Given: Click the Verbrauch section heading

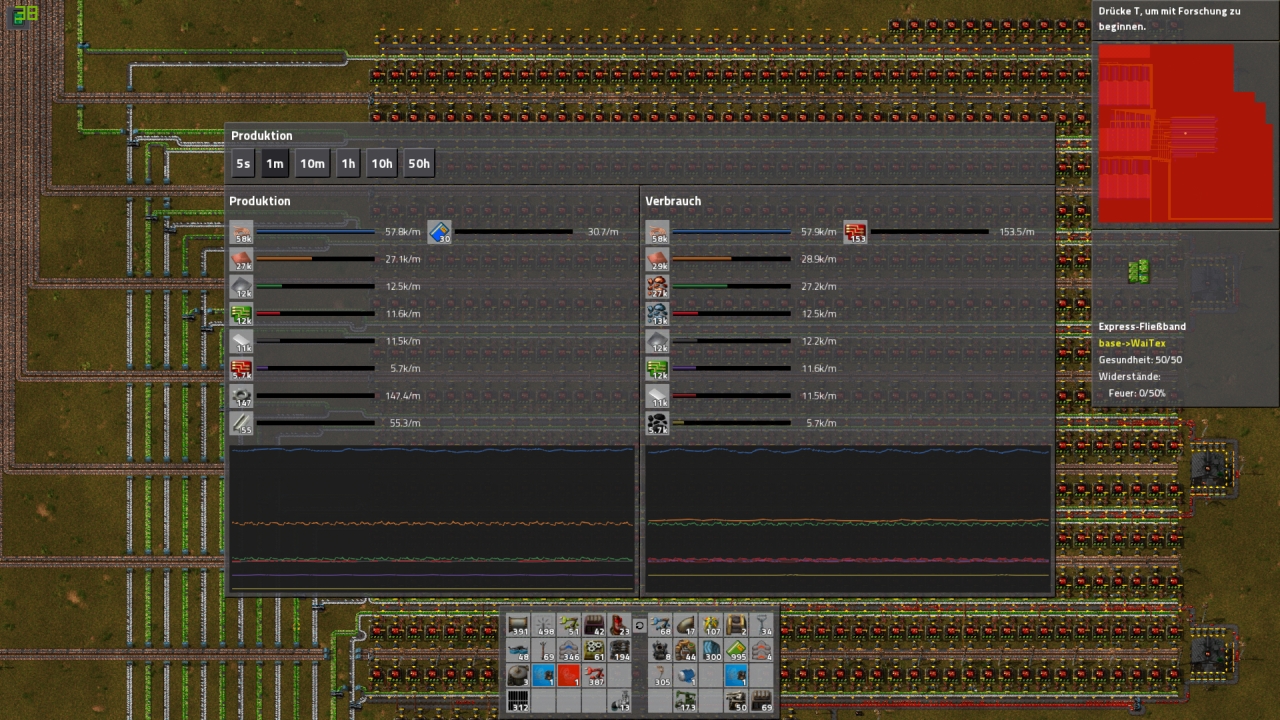Looking at the screenshot, I should coord(673,201).
